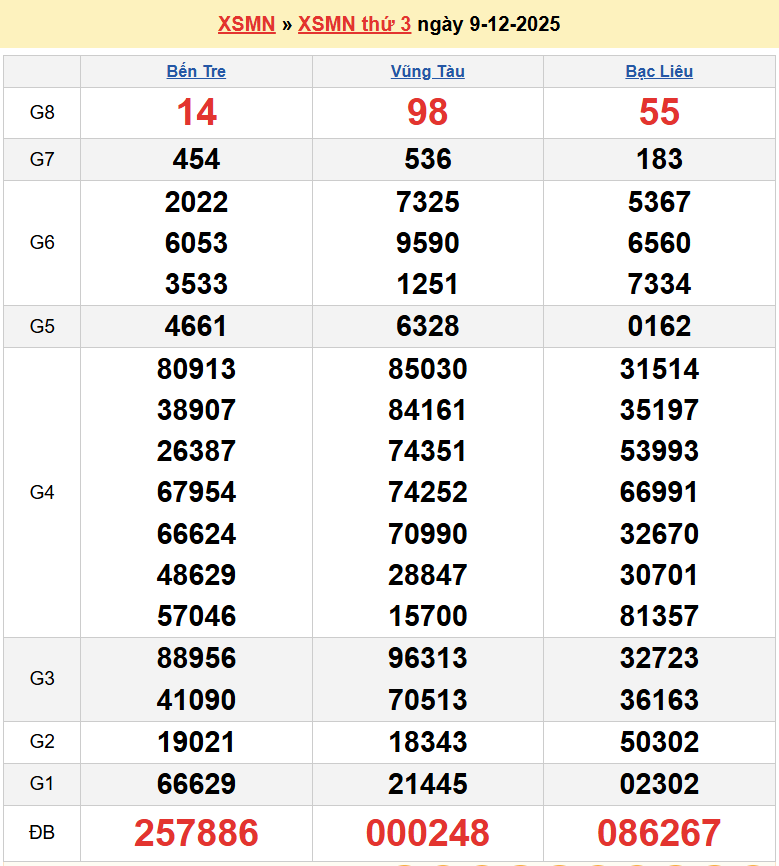This screenshot has width=779, height=866.
Task: Click the date text 'ngày 9-12-2025'
Action: [488, 24]
